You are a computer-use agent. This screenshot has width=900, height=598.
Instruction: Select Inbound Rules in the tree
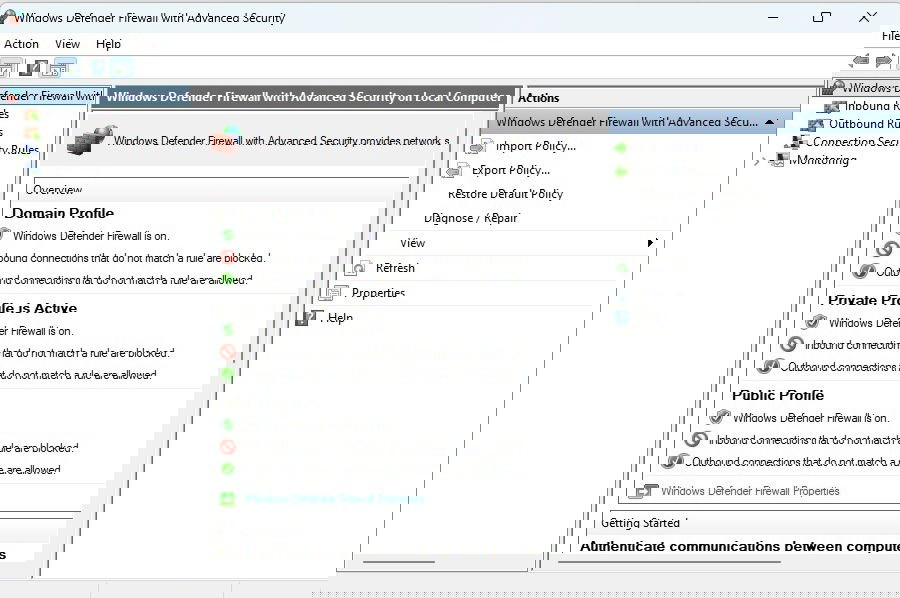coord(872,106)
